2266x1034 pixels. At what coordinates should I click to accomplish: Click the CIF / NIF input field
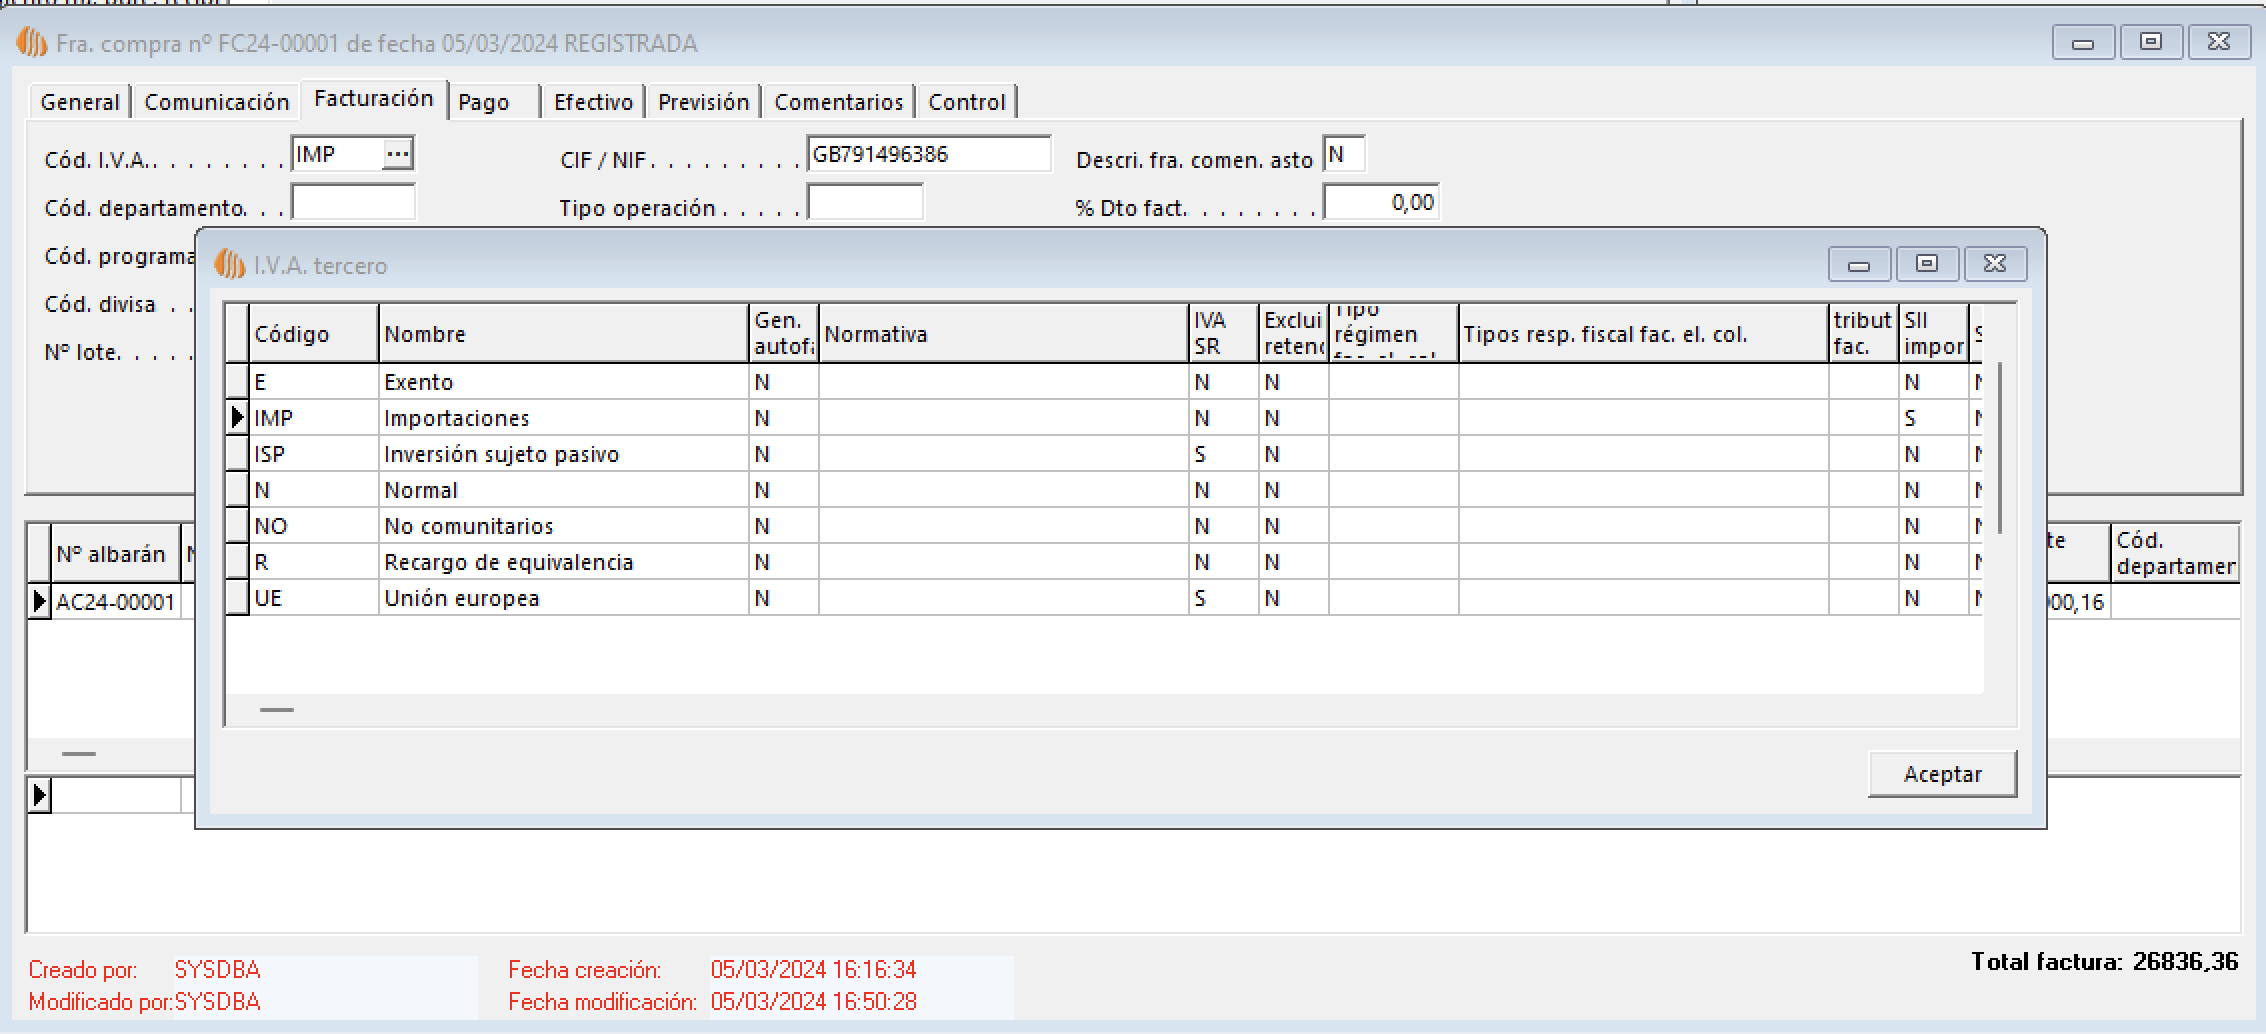coord(928,155)
